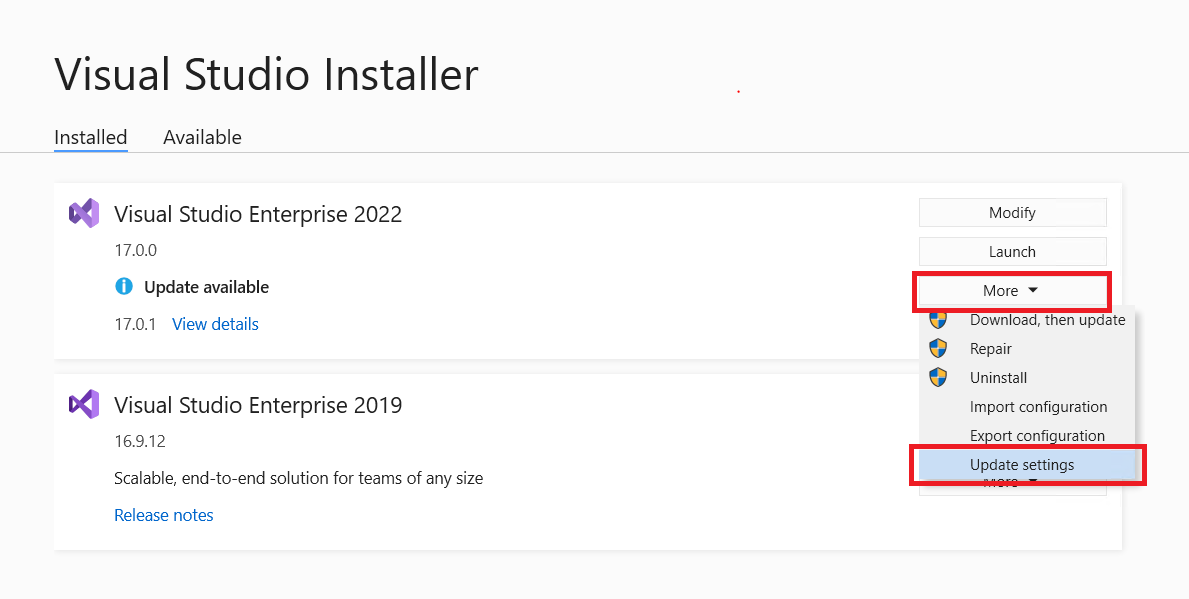Choose Download, then update option
The image size is (1189, 599).
coord(1047,319)
